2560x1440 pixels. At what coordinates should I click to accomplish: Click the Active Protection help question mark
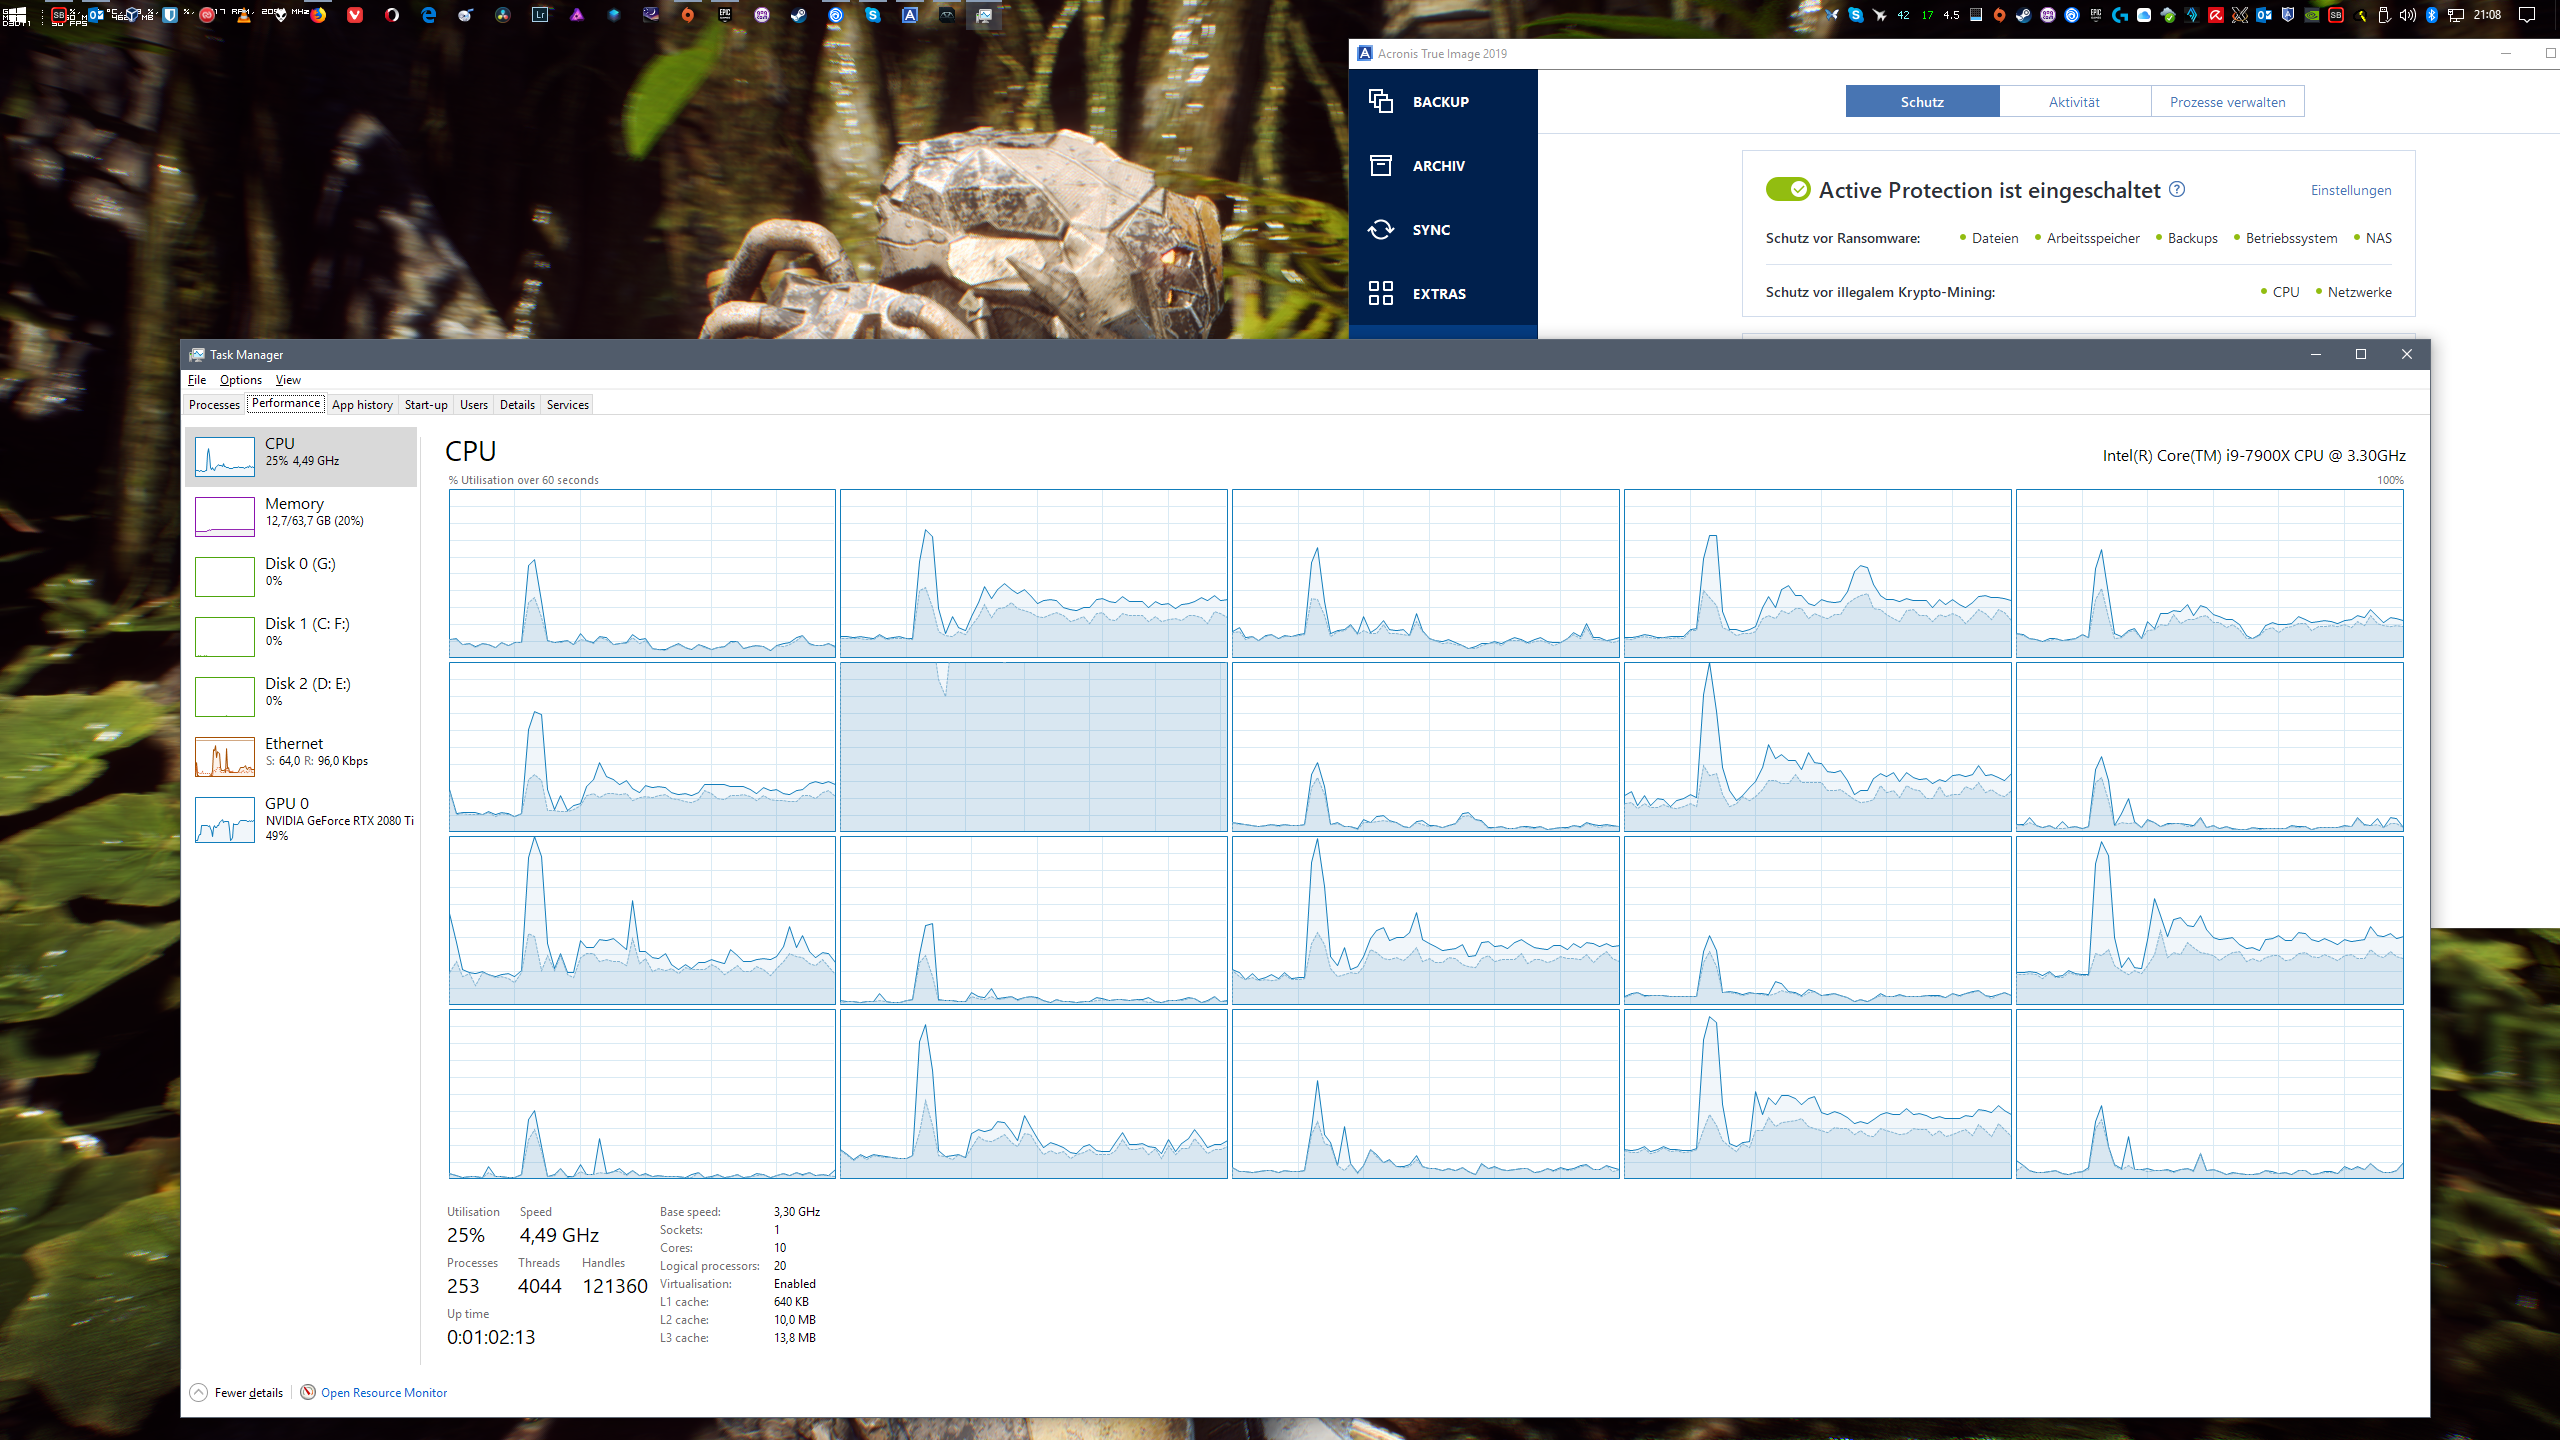pyautogui.click(x=2177, y=189)
